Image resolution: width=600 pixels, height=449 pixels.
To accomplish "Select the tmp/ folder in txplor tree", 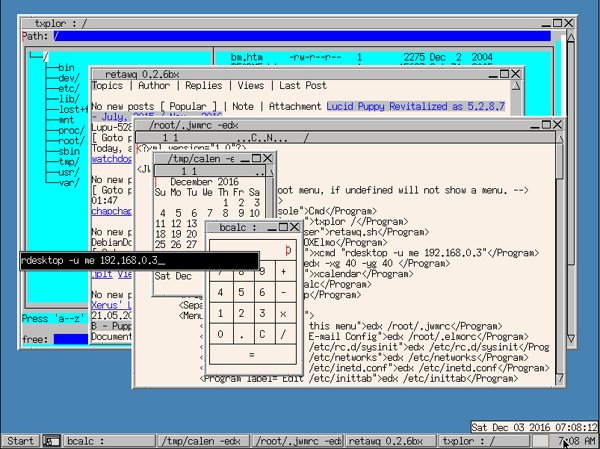I will click(x=69, y=162).
